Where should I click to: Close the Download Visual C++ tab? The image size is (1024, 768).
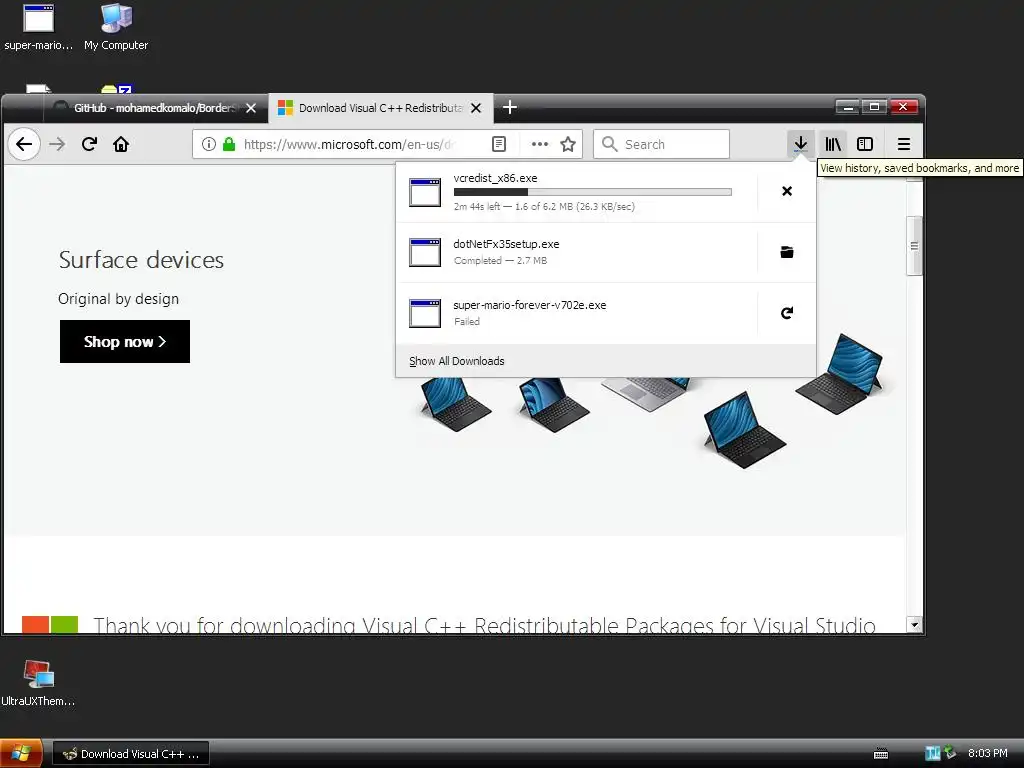coord(477,108)
